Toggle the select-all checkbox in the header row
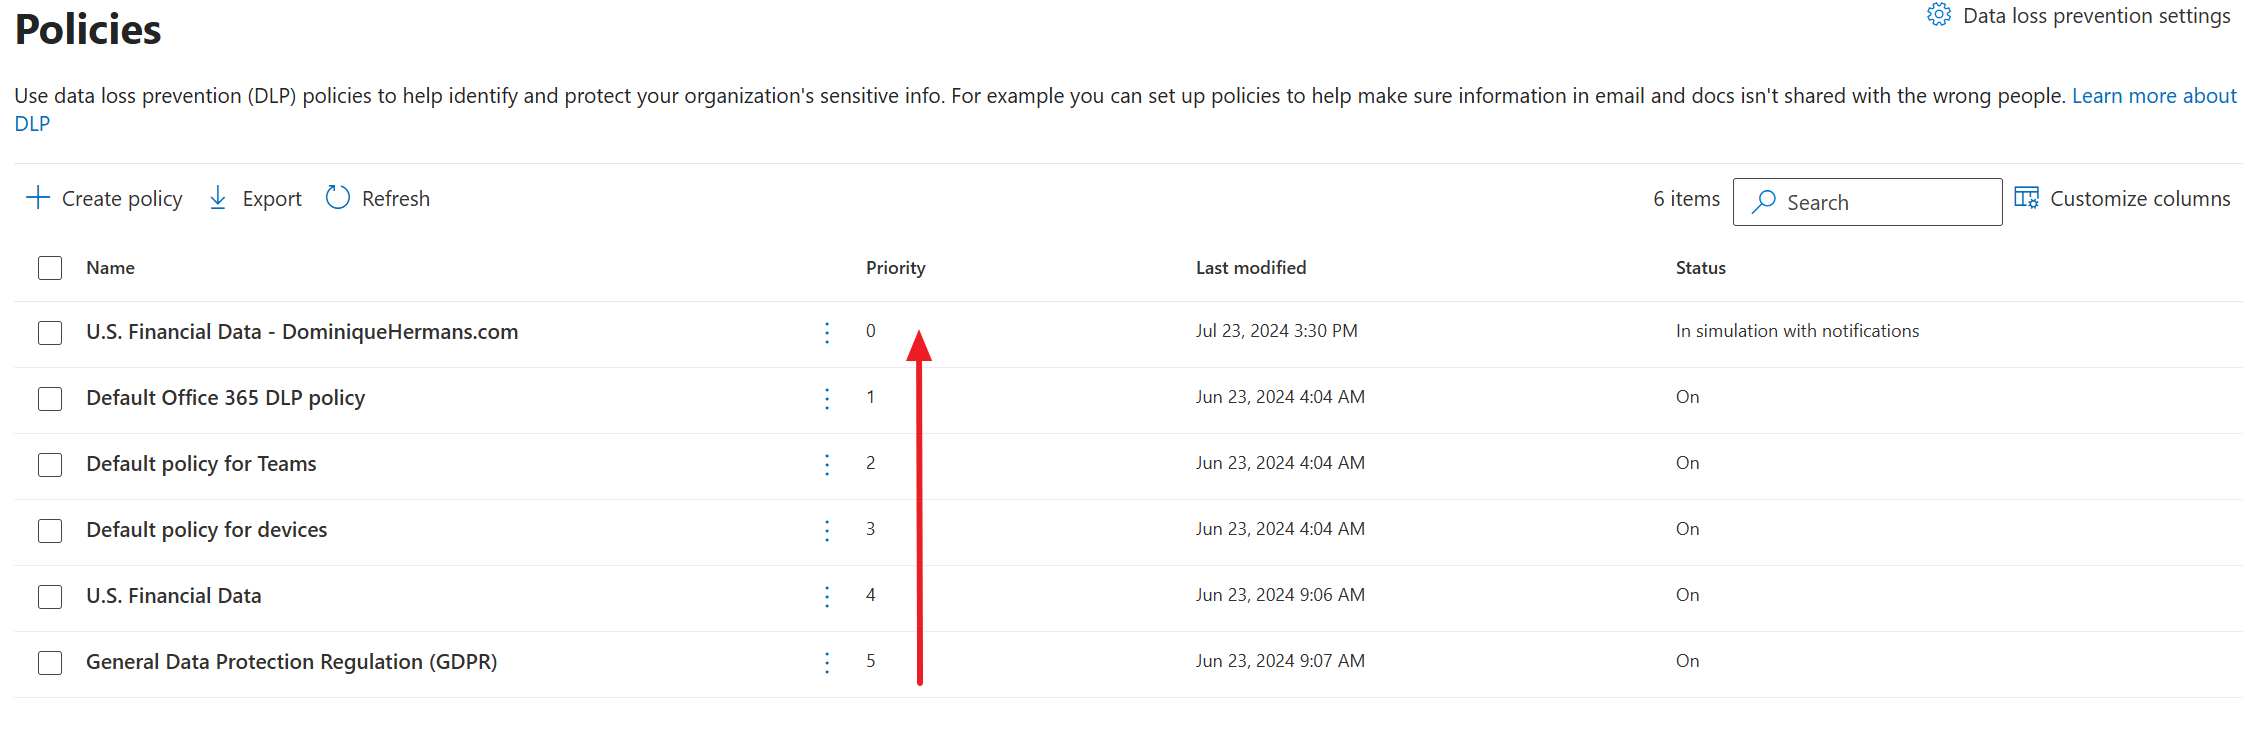This screenshot has width=2254, height=730. (49, 267)
